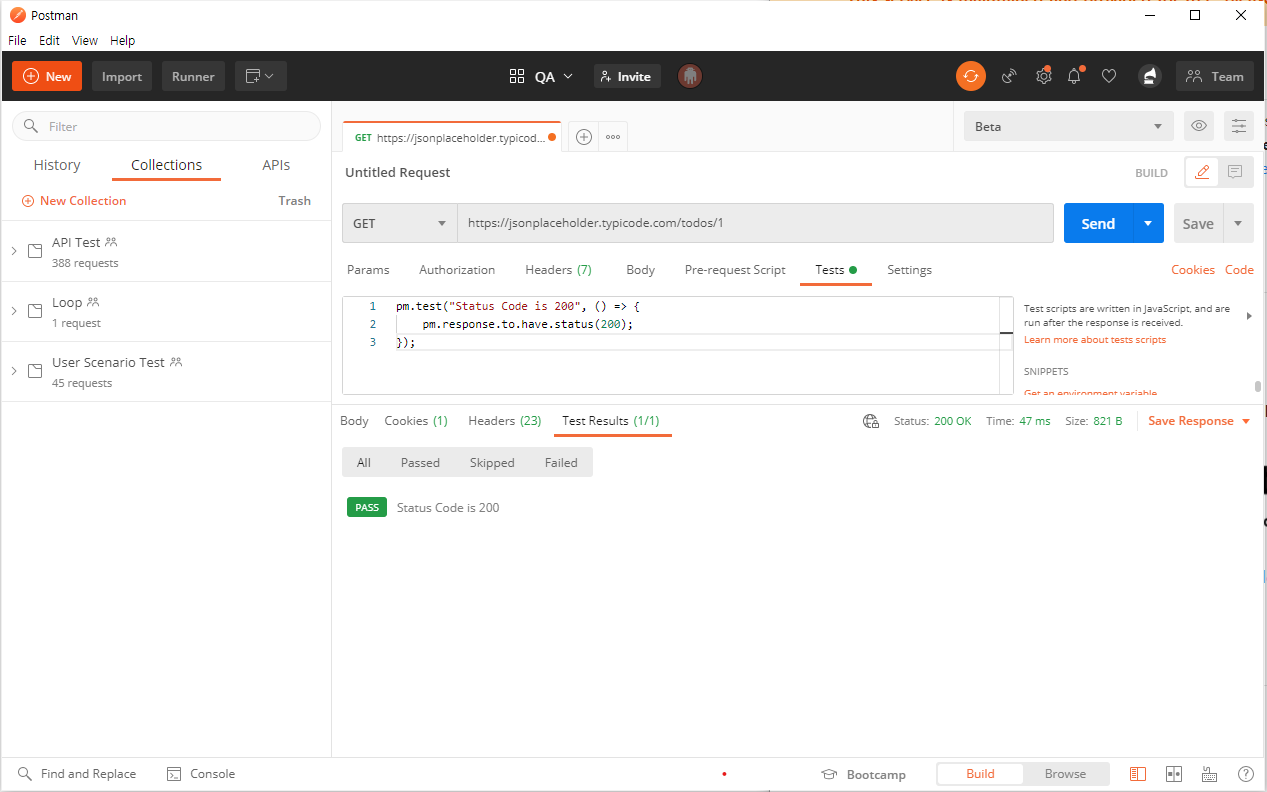Click the blue Send button

click(x=1098, y=223)
